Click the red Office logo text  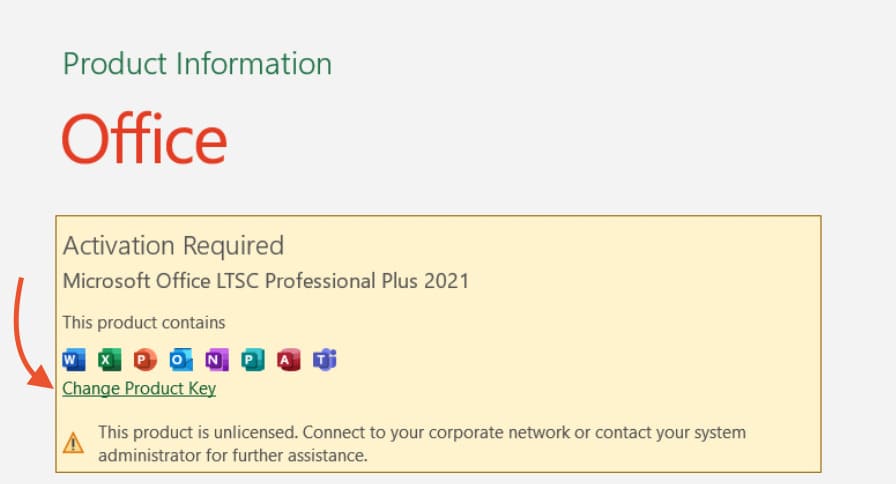coord(144,139)
